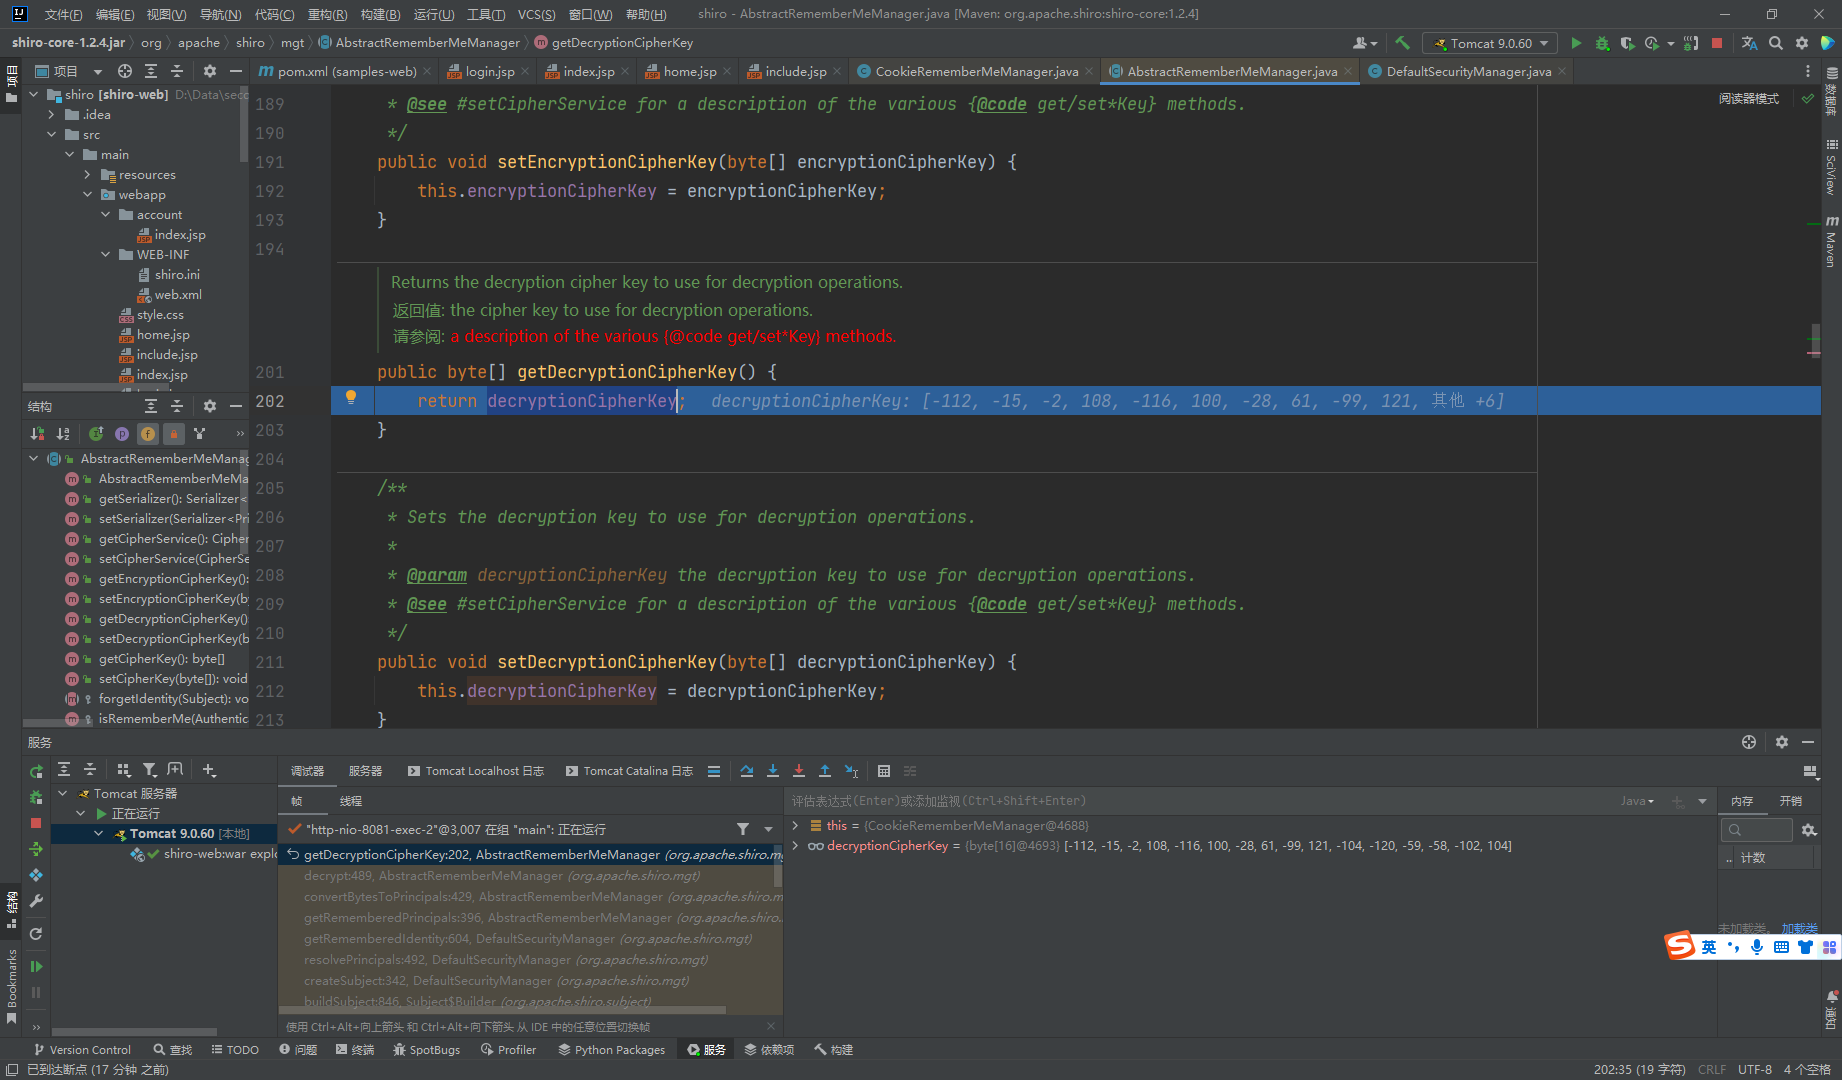
Task: Collapse the webapp folder in project tree
Action: pyautogui.click(x=88, y=195)
